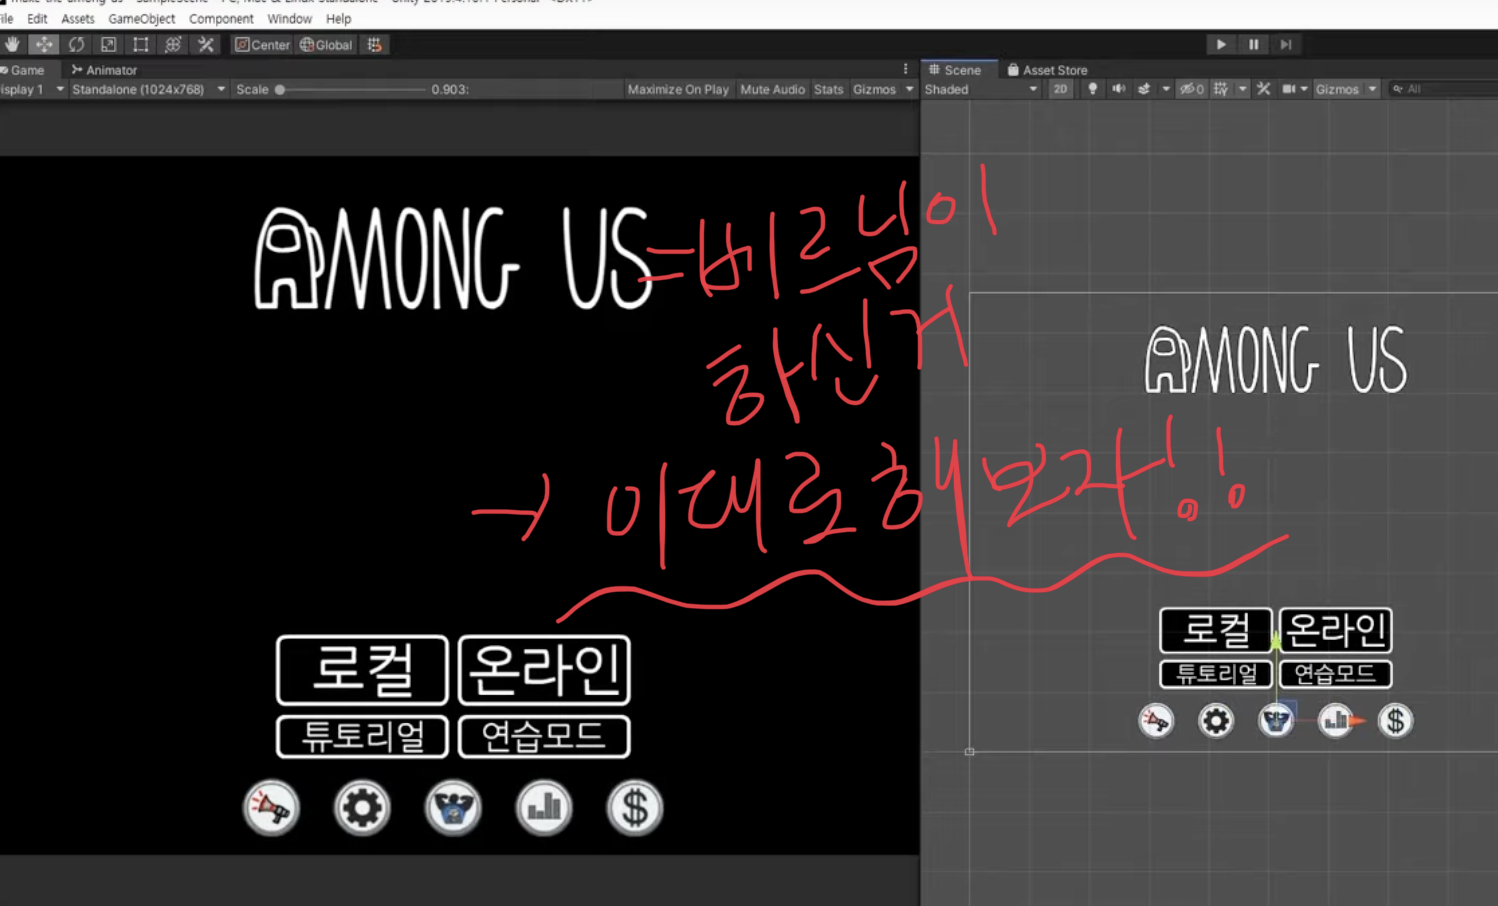Click the announcements megaphone icon in Game view
The image size is (1498, 906).
coord(271,807)
